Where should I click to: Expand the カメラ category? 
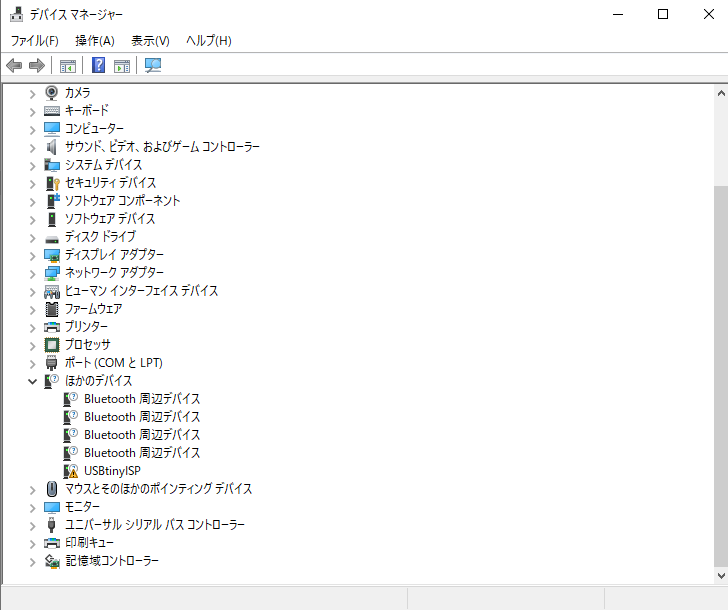click(x=32, y=94)
